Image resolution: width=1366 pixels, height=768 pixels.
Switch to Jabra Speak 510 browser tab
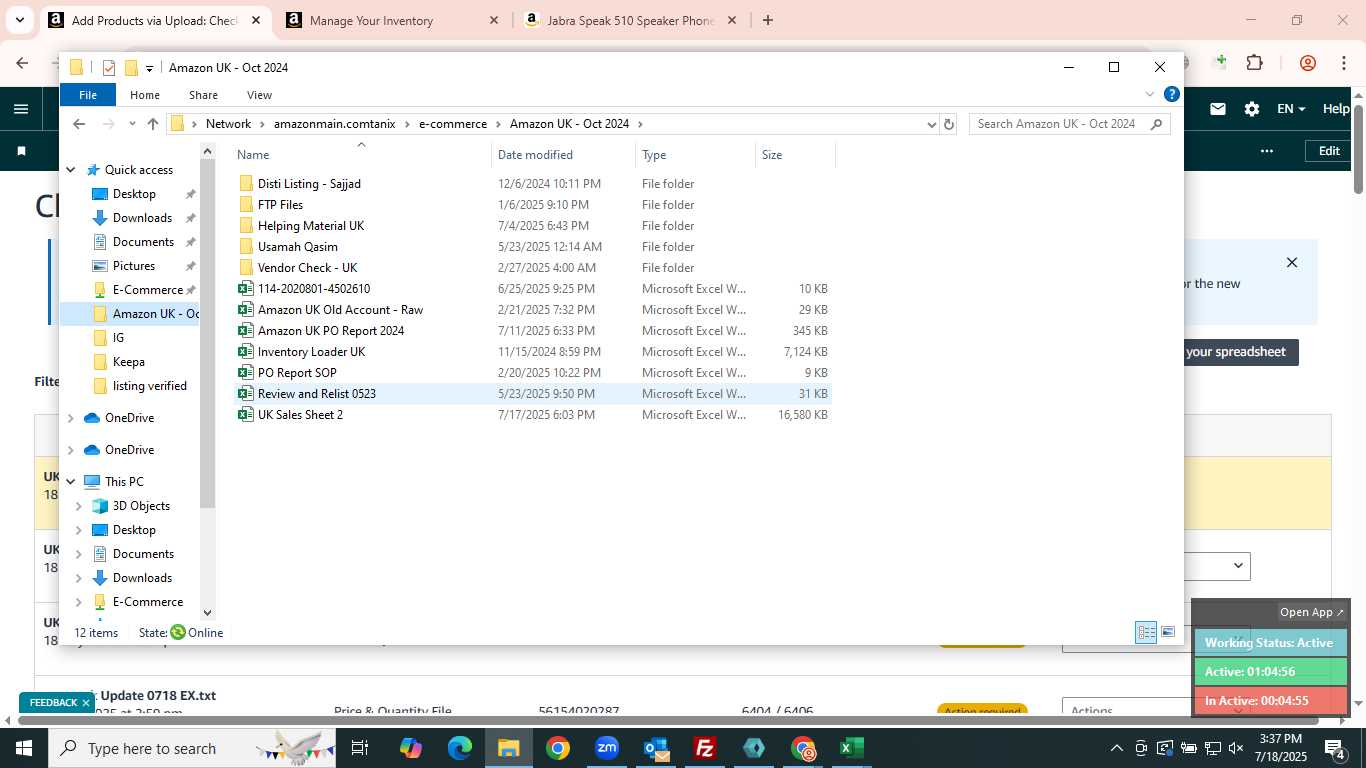630,20
